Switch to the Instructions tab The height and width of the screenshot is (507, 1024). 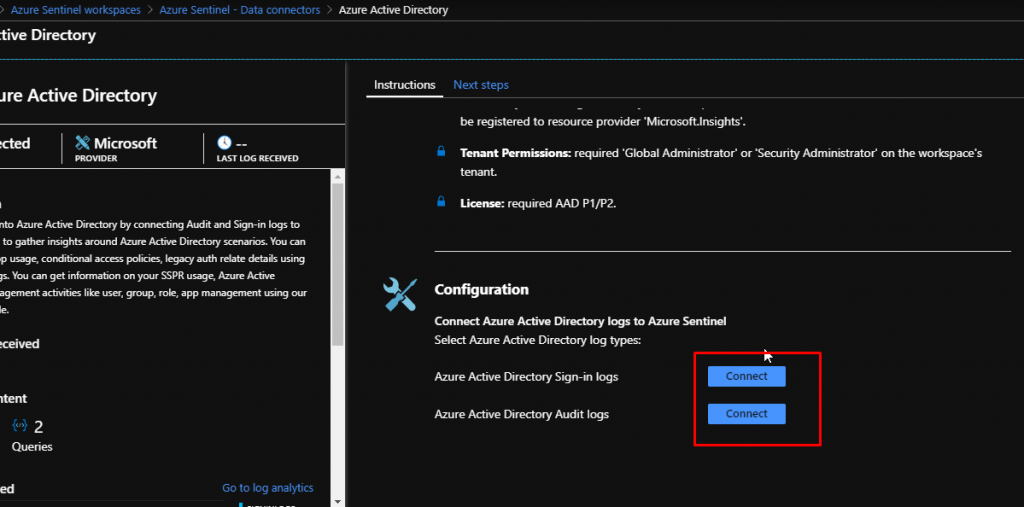coord(404,85)
